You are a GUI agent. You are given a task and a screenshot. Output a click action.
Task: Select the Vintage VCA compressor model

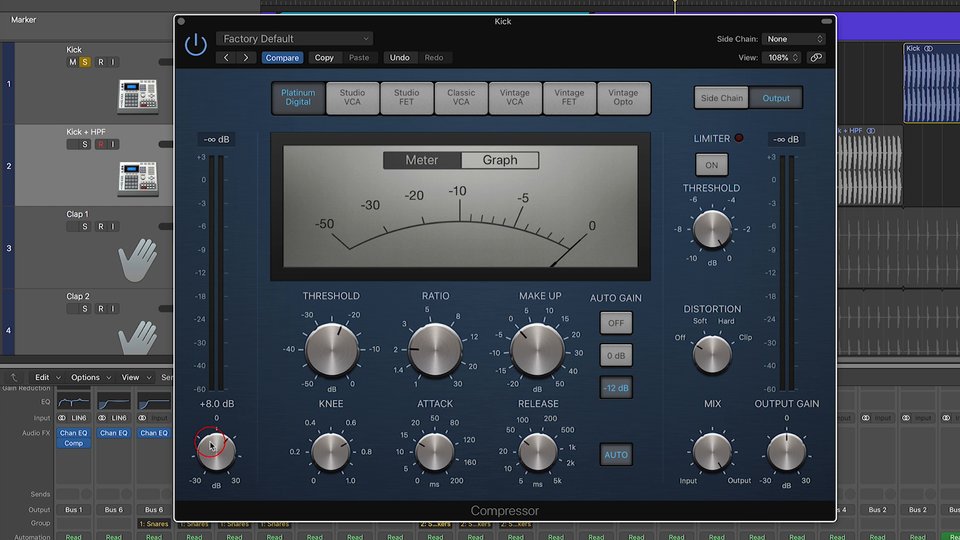[515, 98]
